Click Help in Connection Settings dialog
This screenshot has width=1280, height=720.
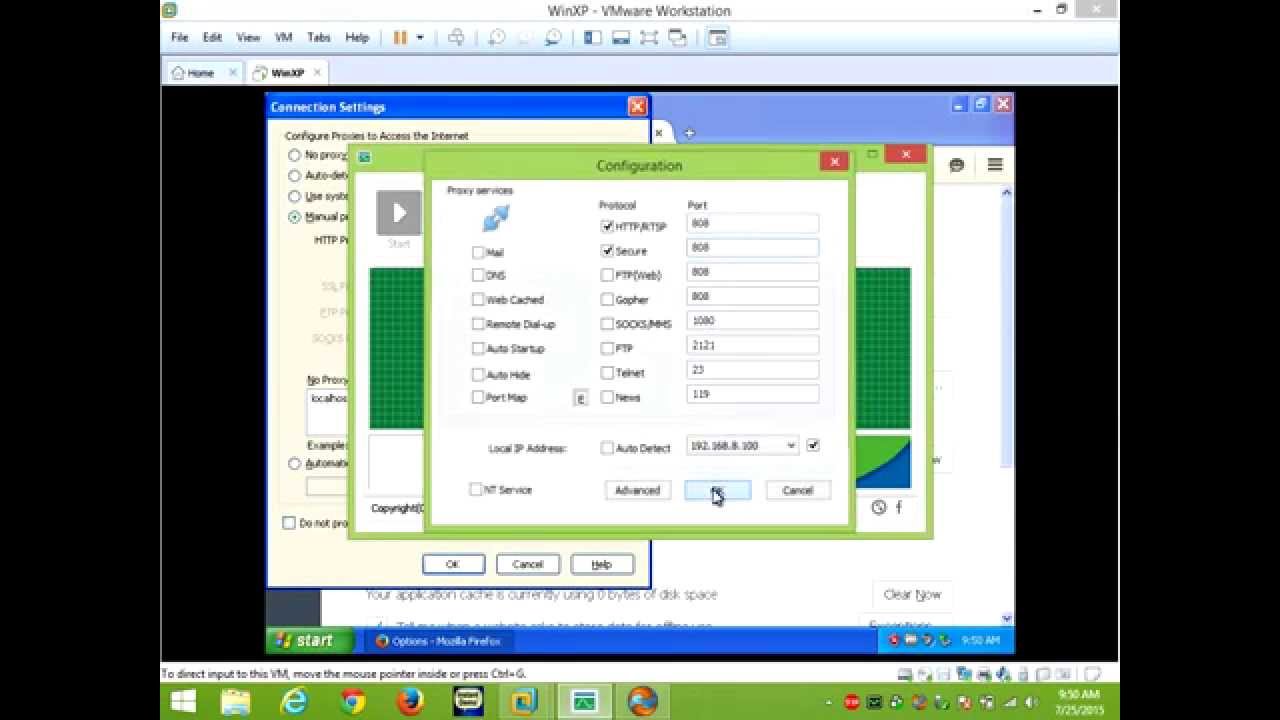pos(601,564)
